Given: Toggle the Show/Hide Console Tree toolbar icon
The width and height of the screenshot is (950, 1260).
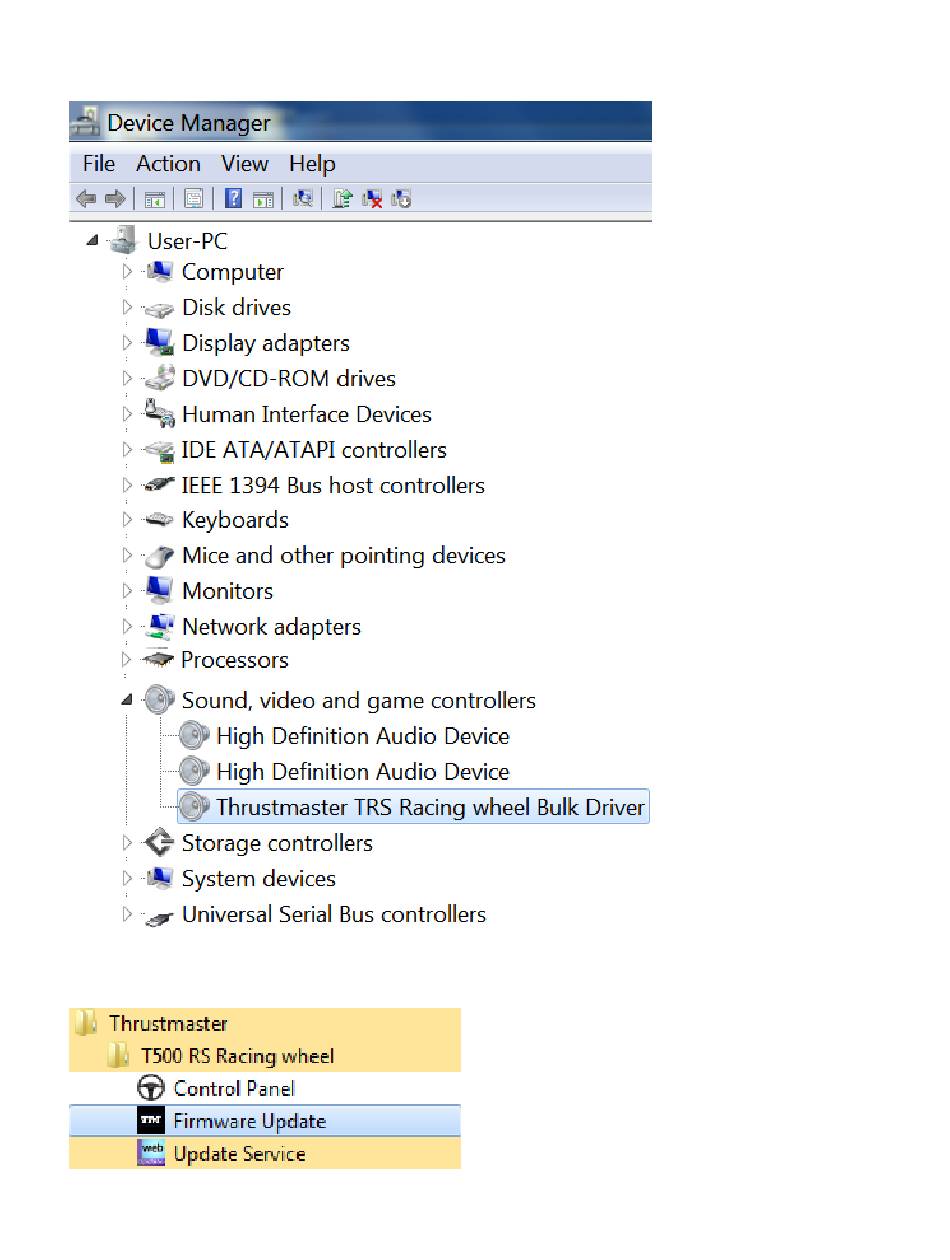Looking at the screenshot, I should coord(154,199).
